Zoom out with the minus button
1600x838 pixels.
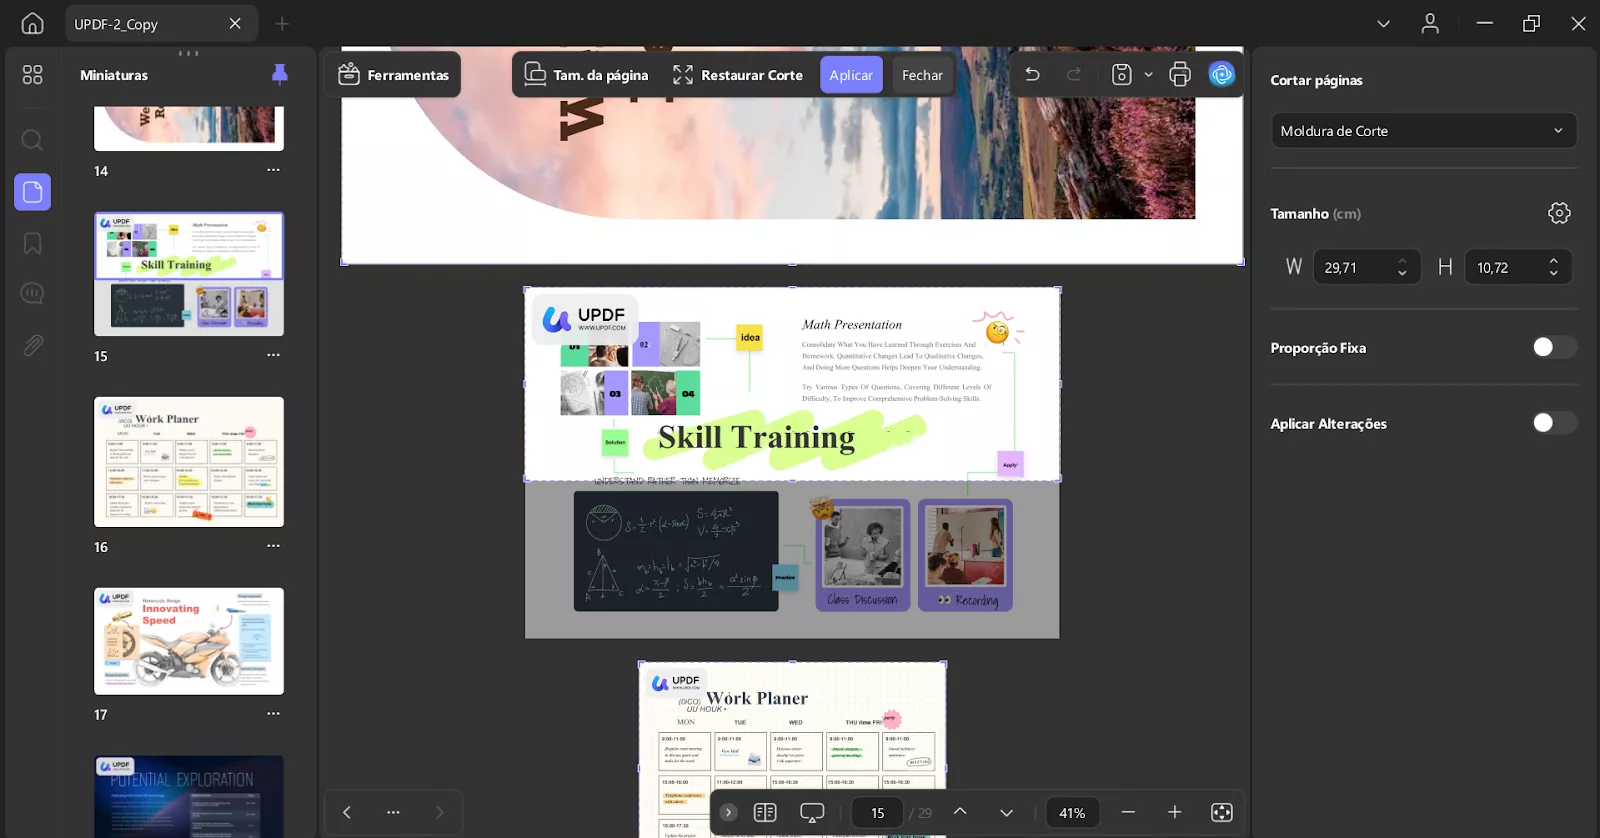click(x=1128, y=812)
